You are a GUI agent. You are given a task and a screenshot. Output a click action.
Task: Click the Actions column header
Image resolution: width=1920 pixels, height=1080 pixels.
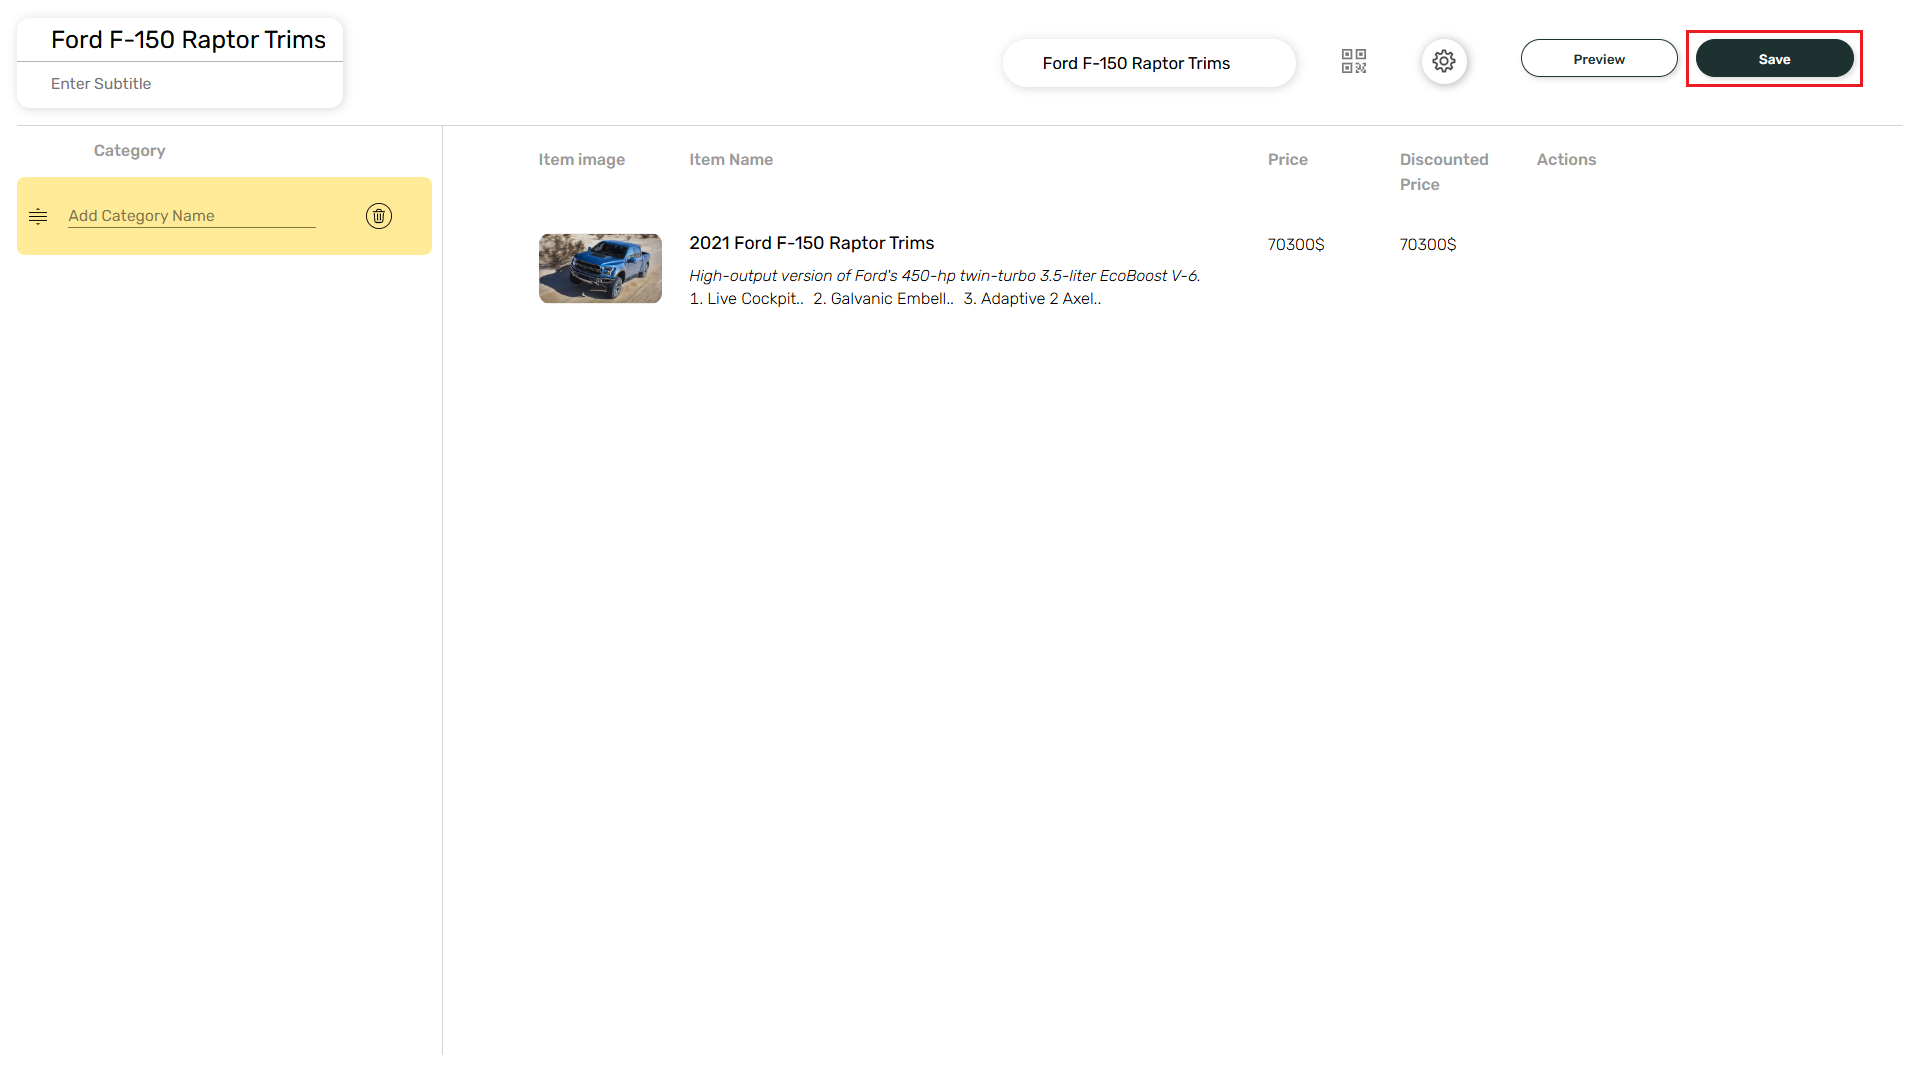1565,160
